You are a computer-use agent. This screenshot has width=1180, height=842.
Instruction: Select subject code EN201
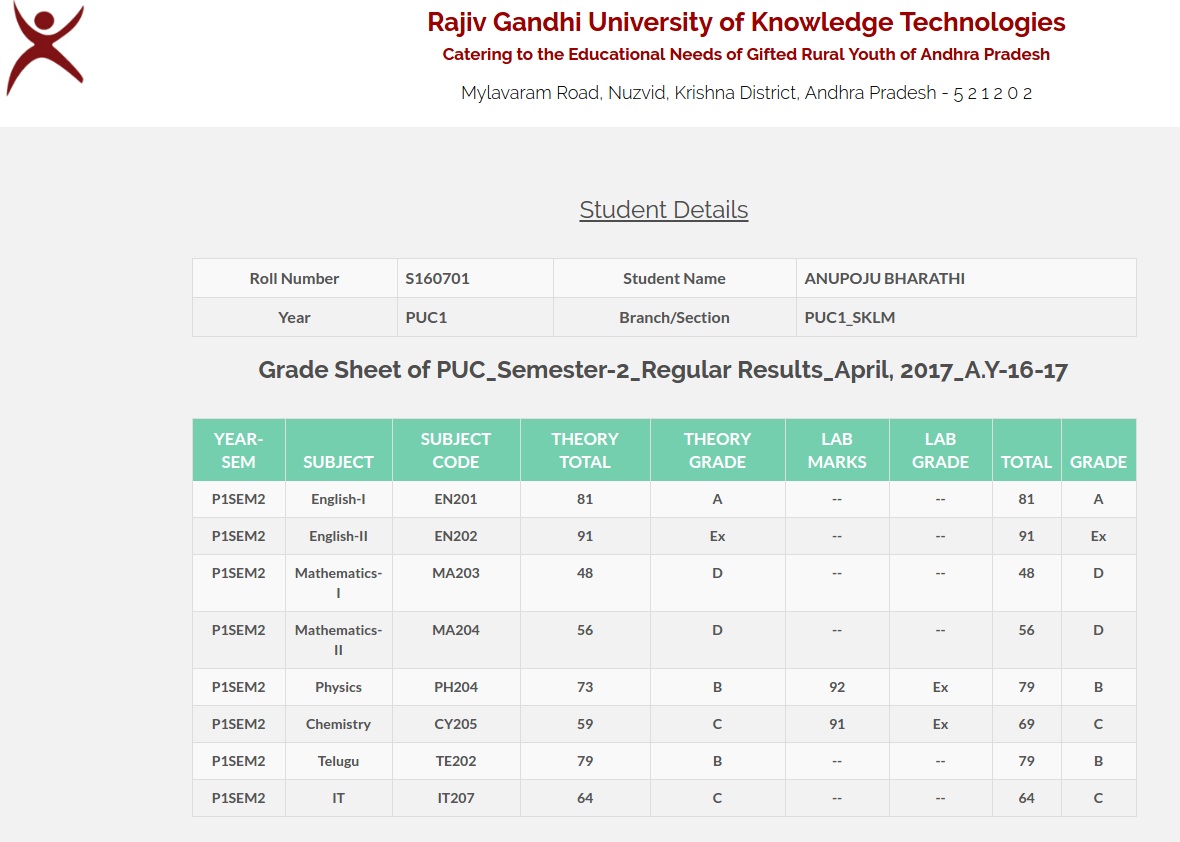point(456,499)
